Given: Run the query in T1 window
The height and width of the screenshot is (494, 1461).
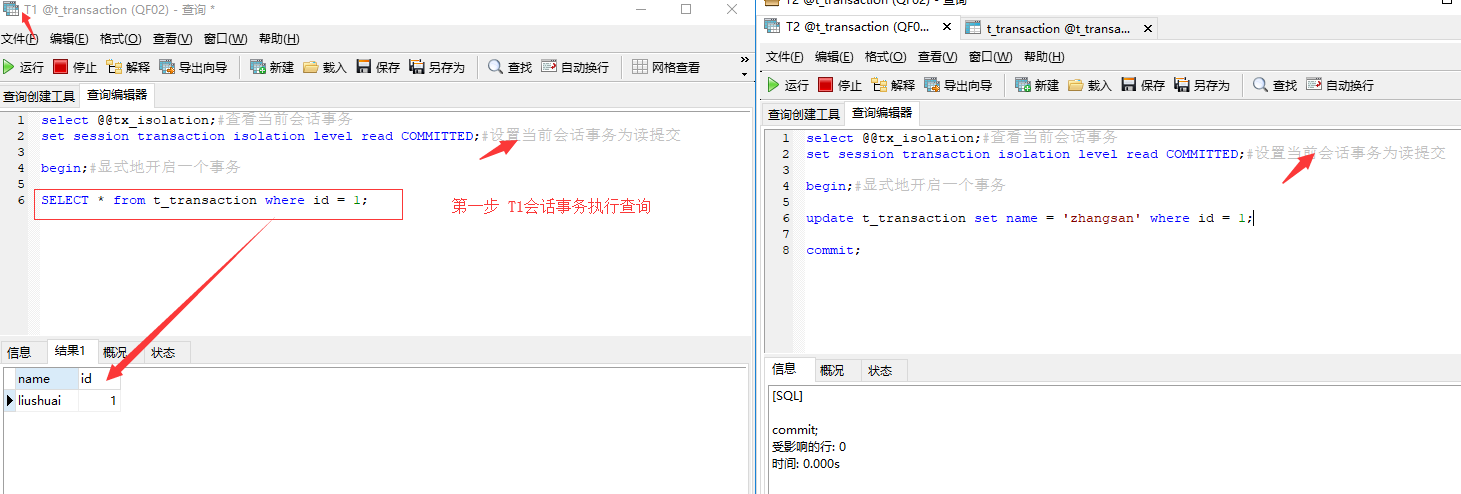Looking at the screenshot, I should click(x=23, y=67).
